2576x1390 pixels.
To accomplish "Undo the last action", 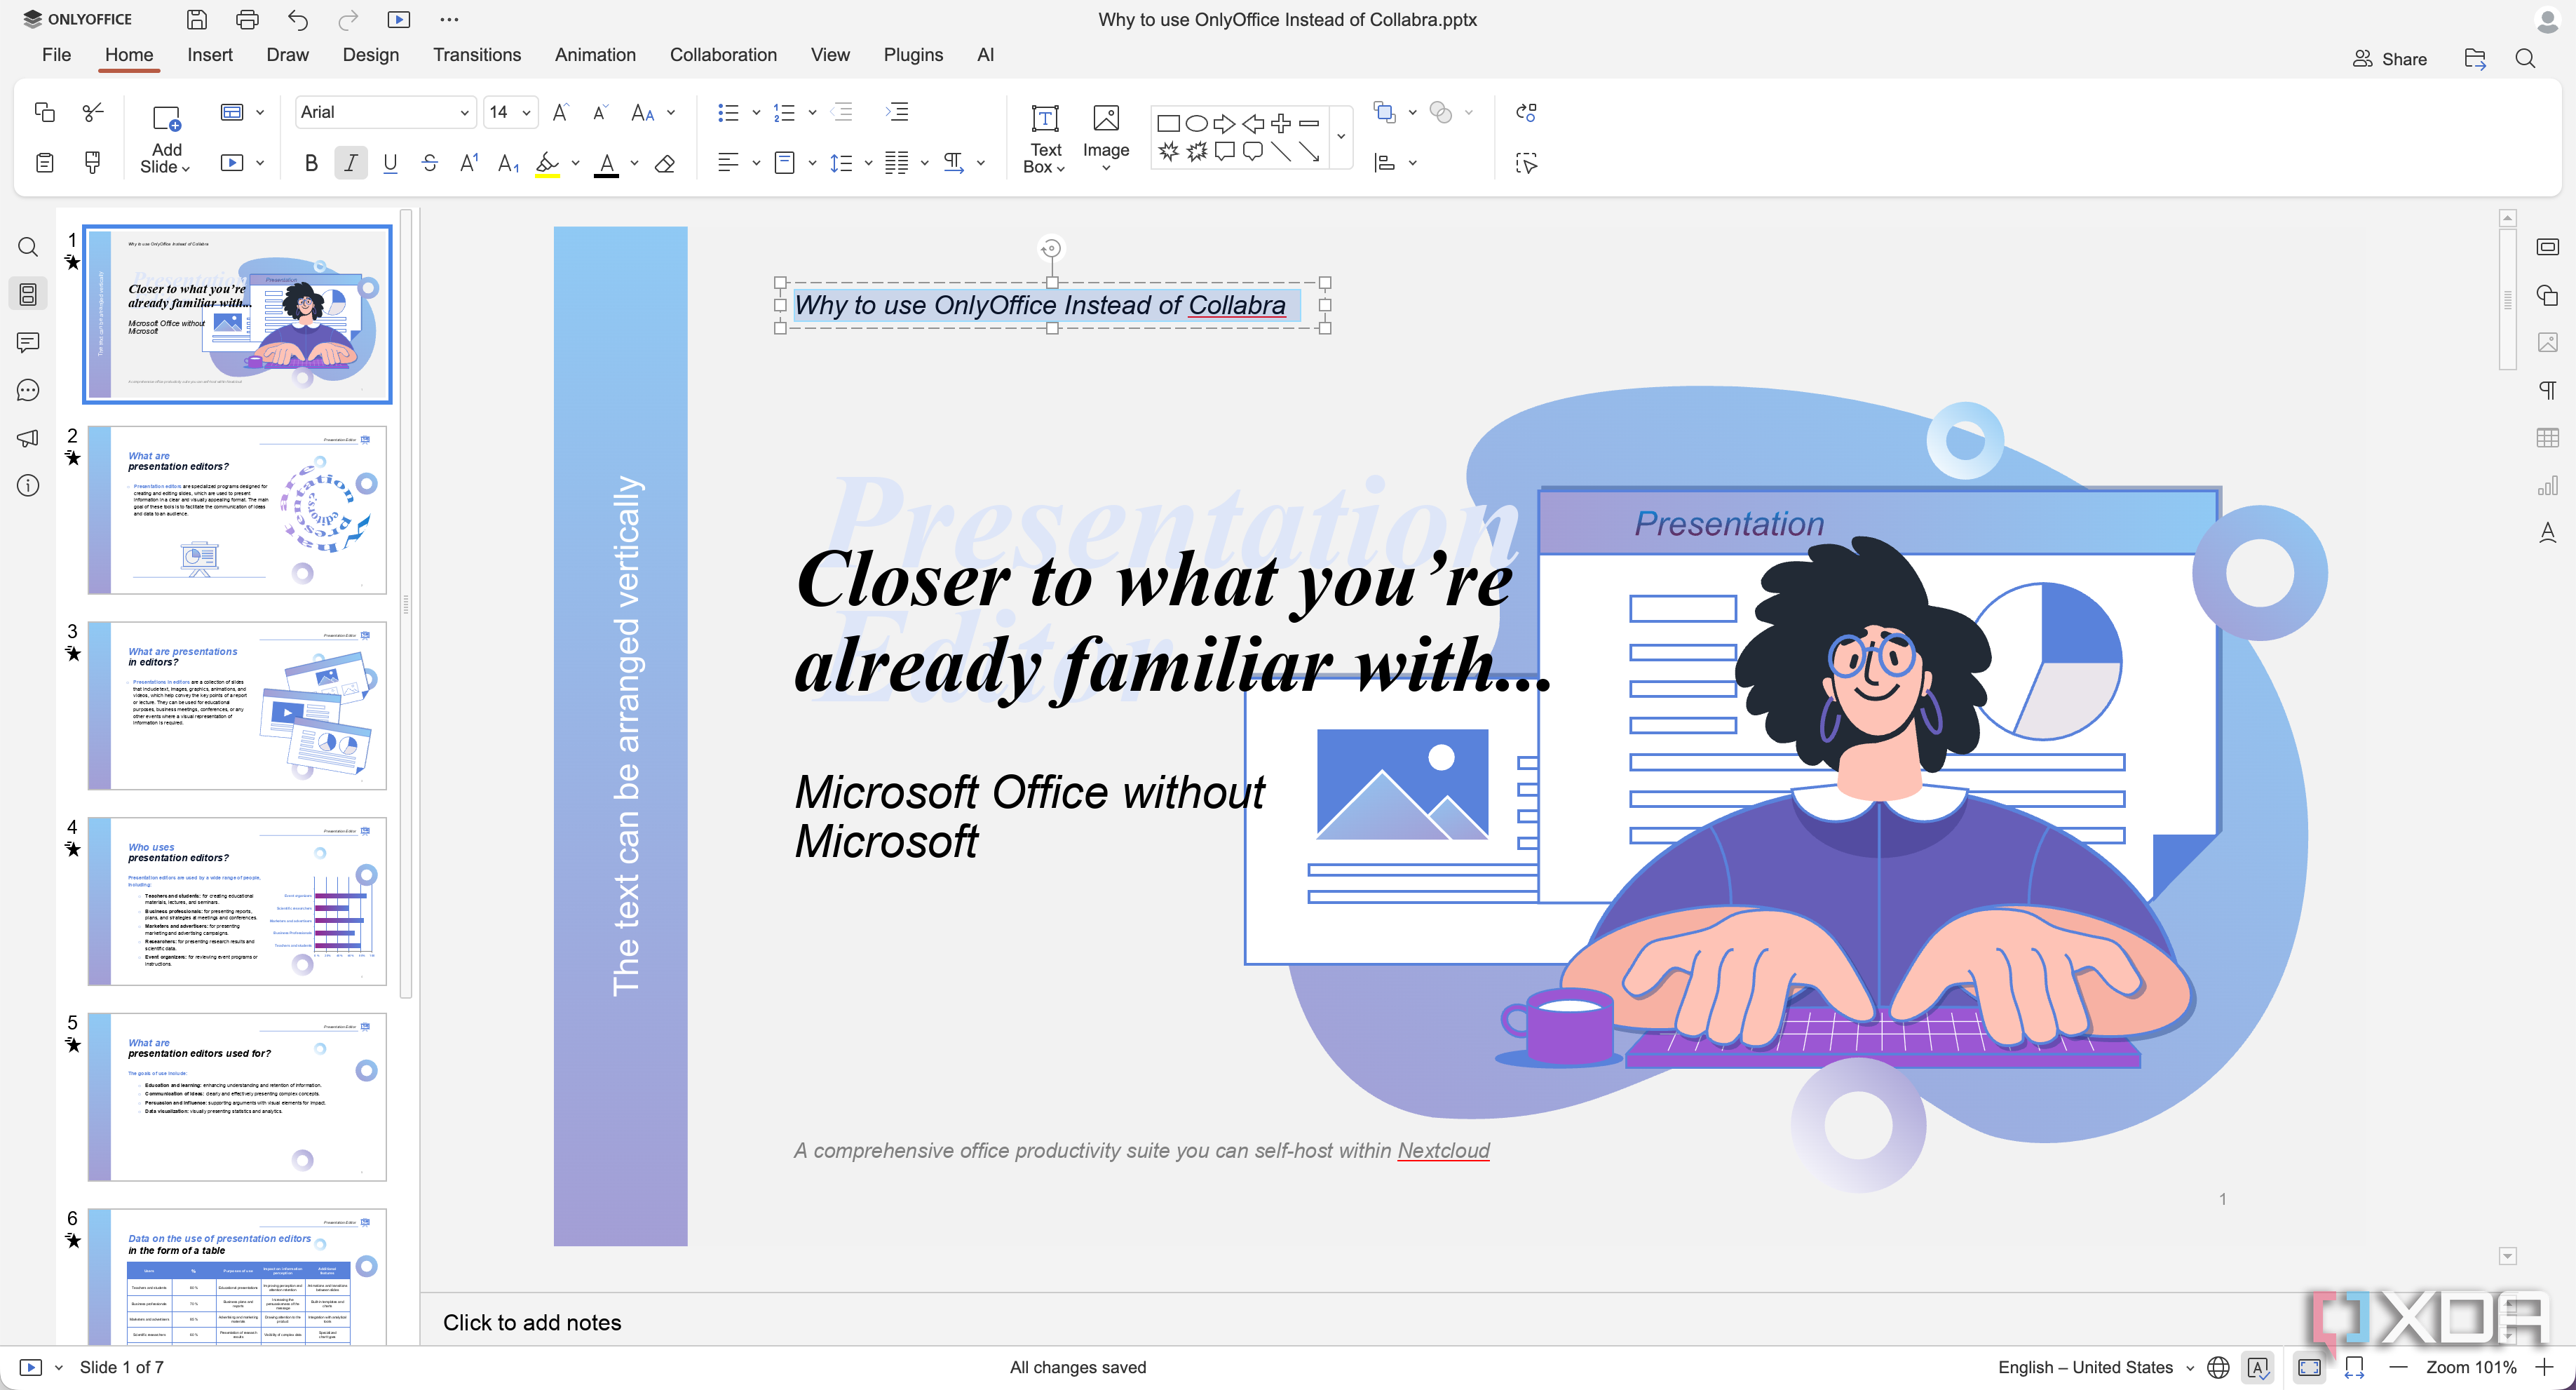I will coord(298,19).
